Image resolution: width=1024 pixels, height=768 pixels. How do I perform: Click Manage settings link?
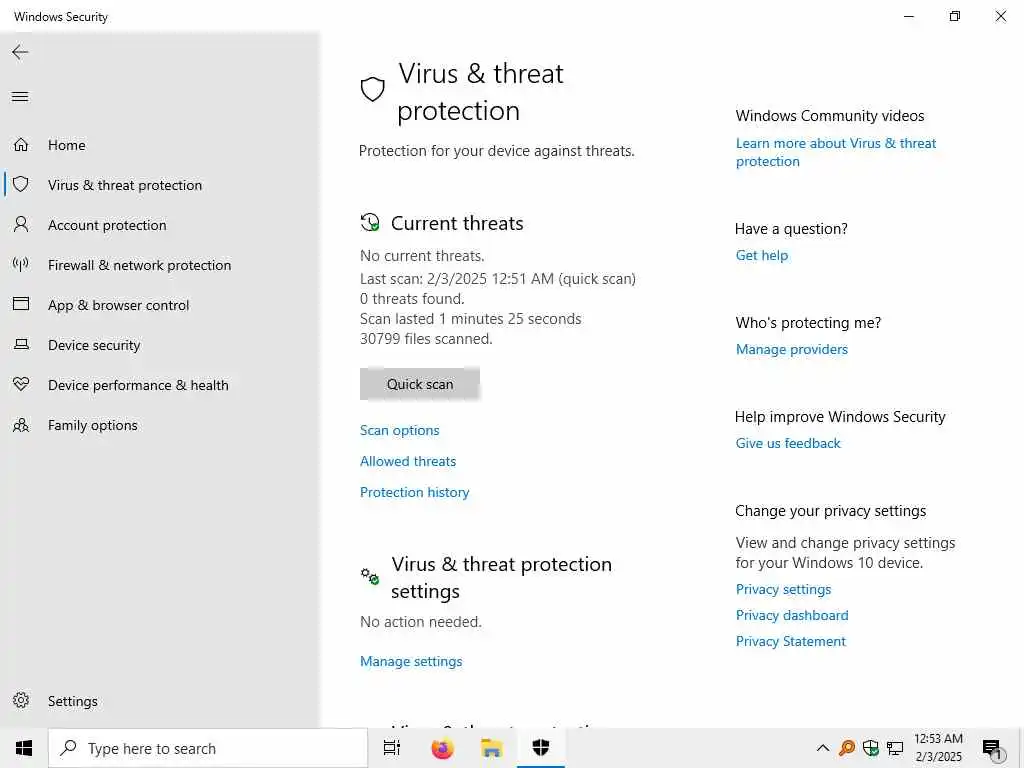[x=411, y=661]
